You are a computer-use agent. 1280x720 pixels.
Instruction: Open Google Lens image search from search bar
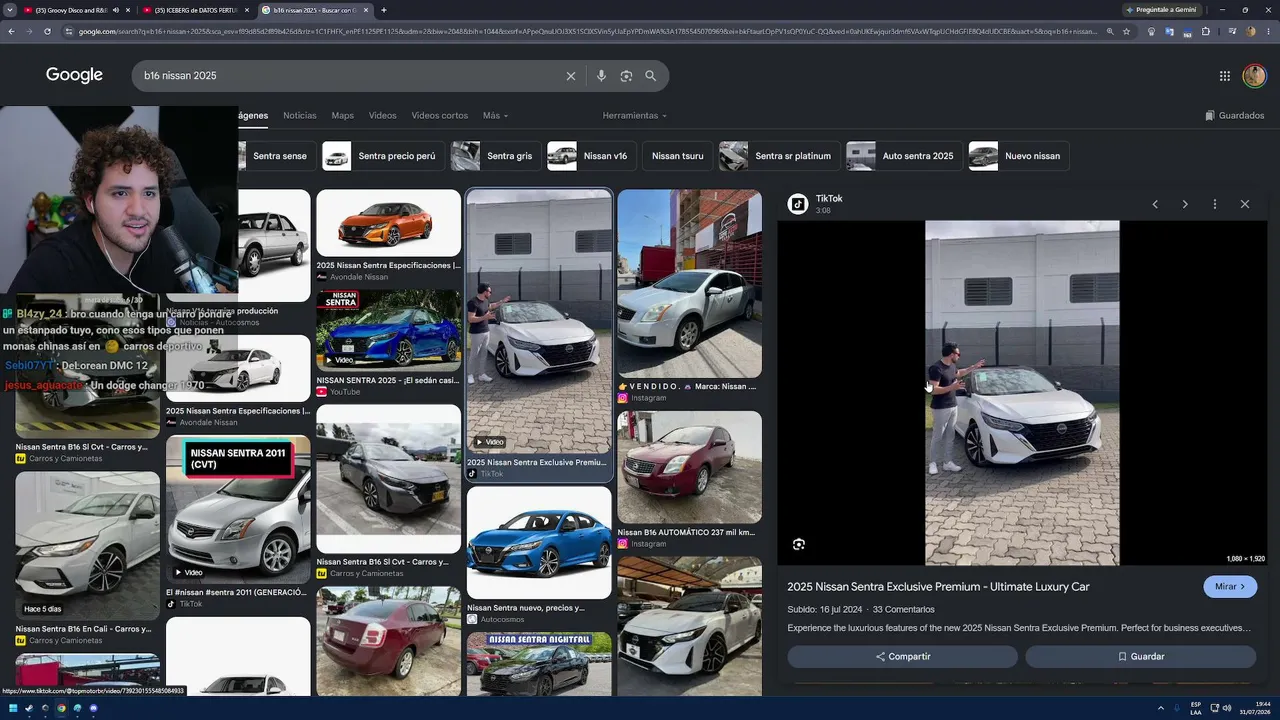[626, 76]
